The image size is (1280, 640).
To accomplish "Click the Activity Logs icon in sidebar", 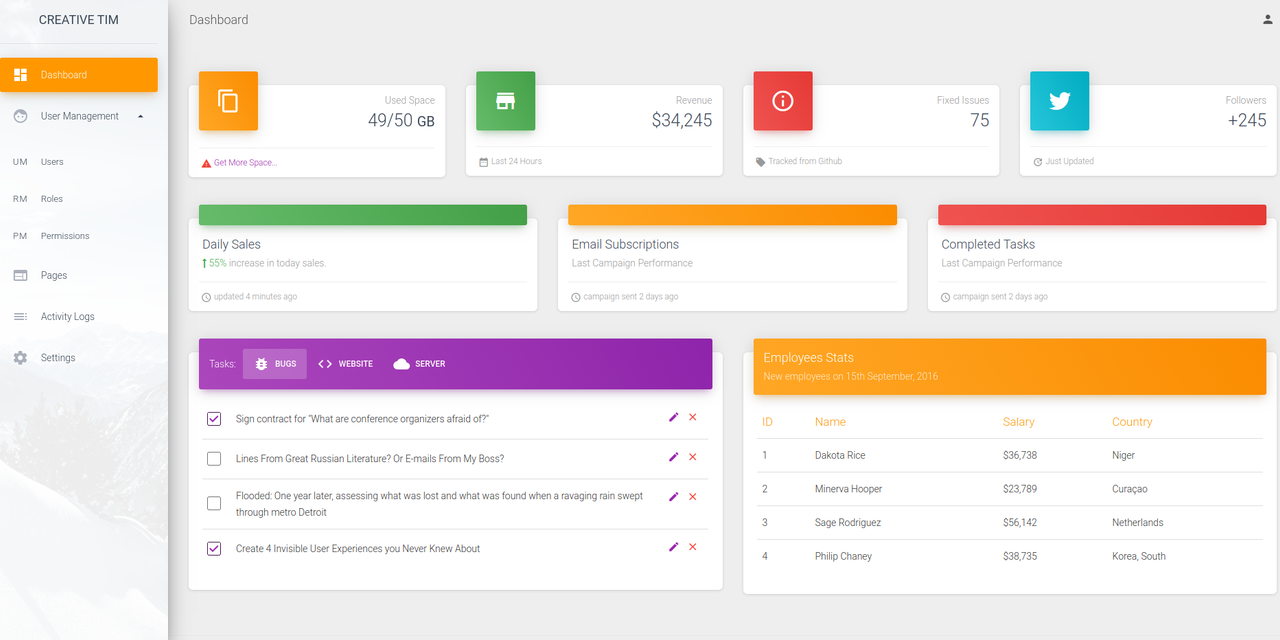I will point(21,316).
